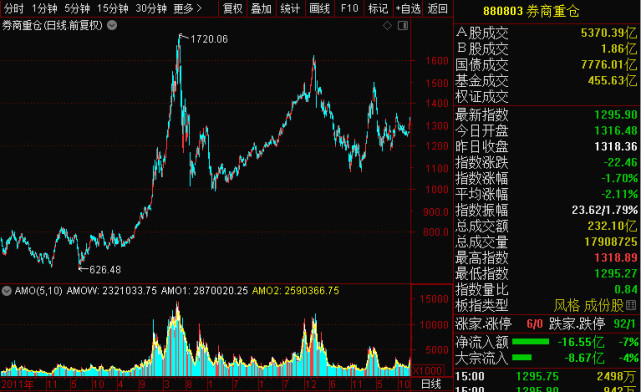
Task: Expand 更多 time period options
Action: [188, 8]
